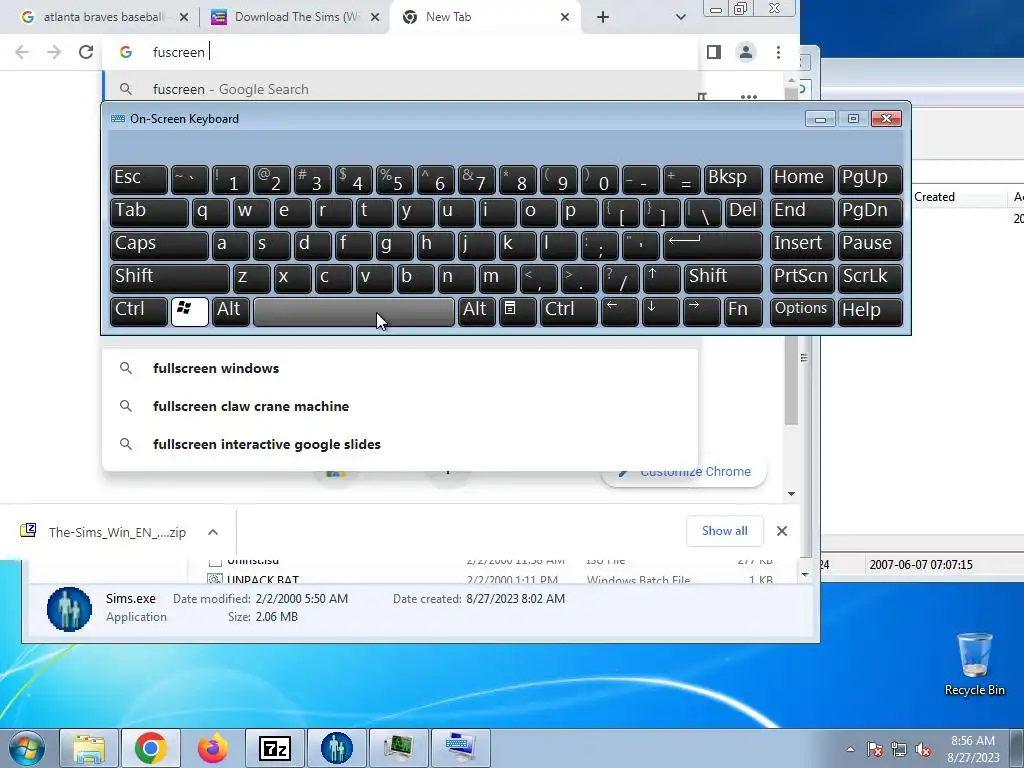1024x768 pixels.
Task: Close the atlanta braves baseball tab
Action: (x=184, y=17)
